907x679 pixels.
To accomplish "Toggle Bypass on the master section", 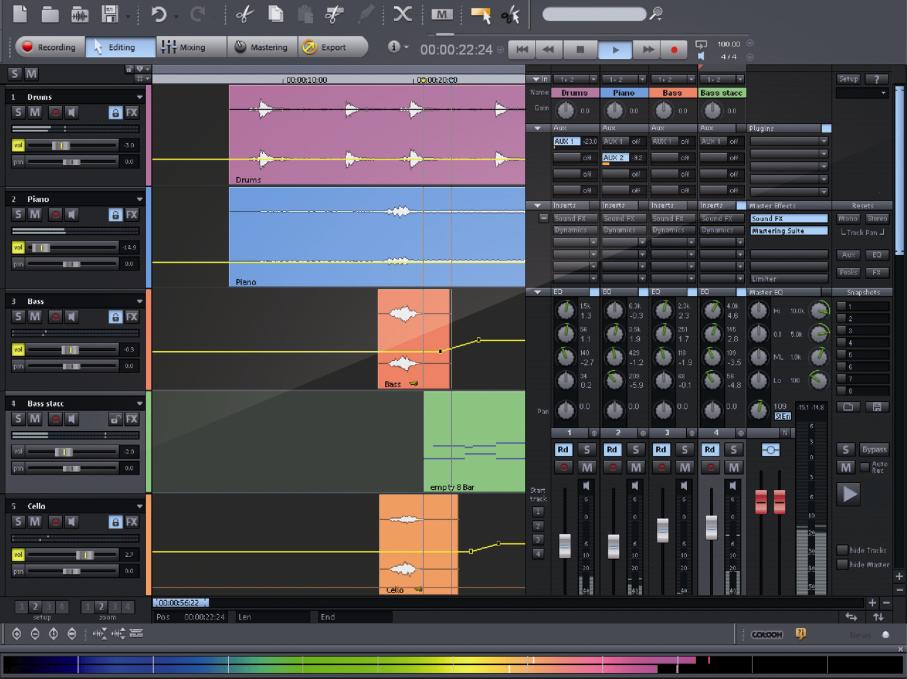I will [x=875, y=449].
